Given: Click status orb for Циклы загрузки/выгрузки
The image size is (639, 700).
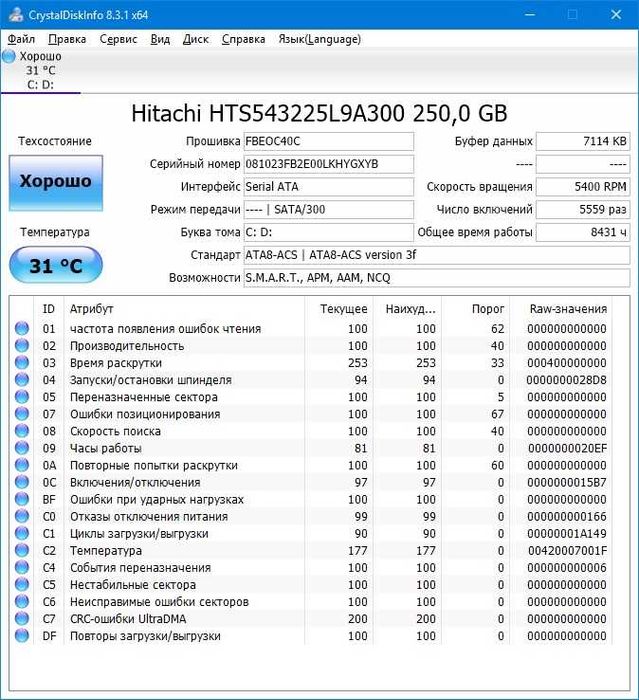Looking at the screenshot, I should click(21, 533).
